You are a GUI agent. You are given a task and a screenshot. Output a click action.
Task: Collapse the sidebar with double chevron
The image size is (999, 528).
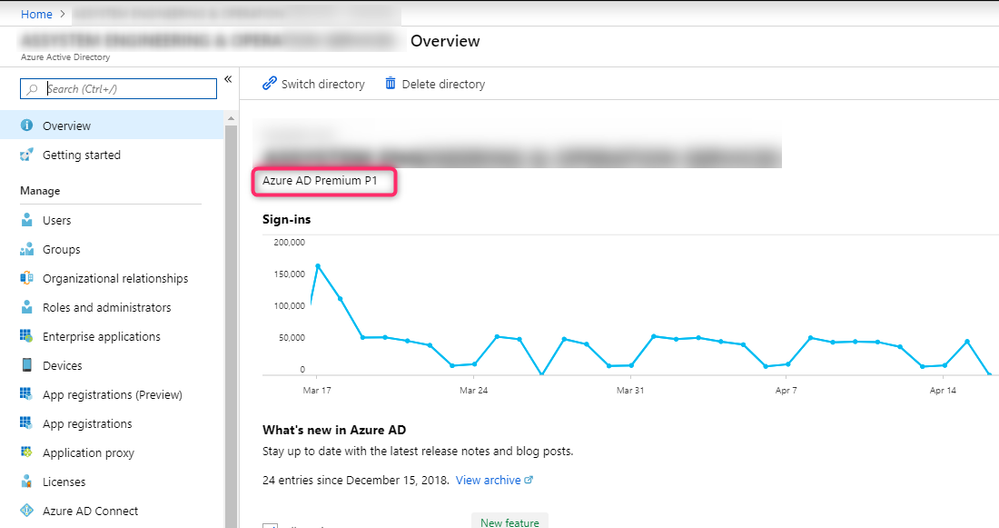pos(228,80)
